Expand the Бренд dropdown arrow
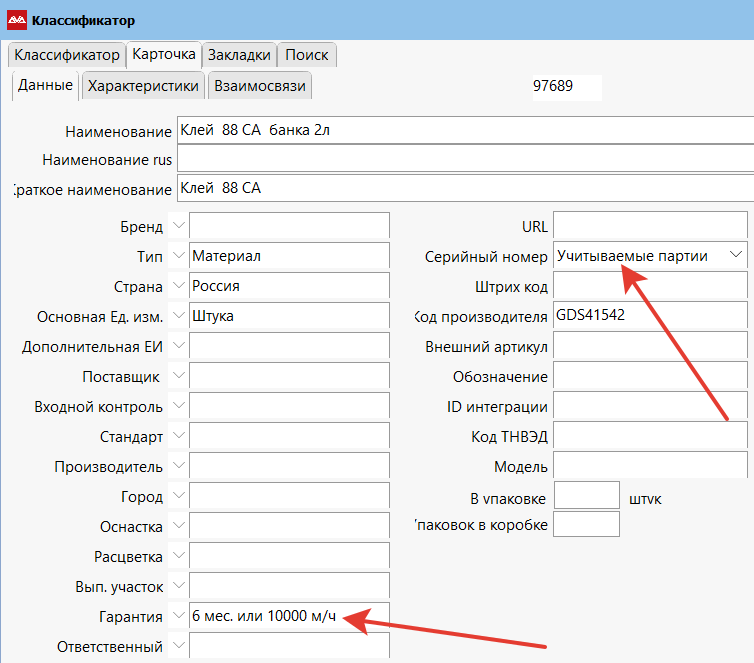Viewport: 754px width, 663px height. tap(178, 226)
